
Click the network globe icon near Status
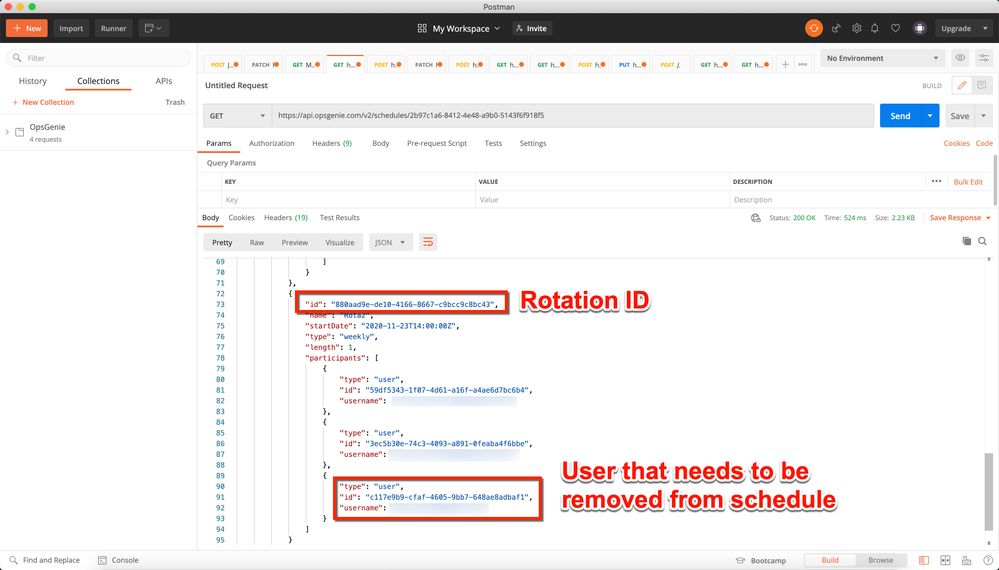click(x=756, y=218)
